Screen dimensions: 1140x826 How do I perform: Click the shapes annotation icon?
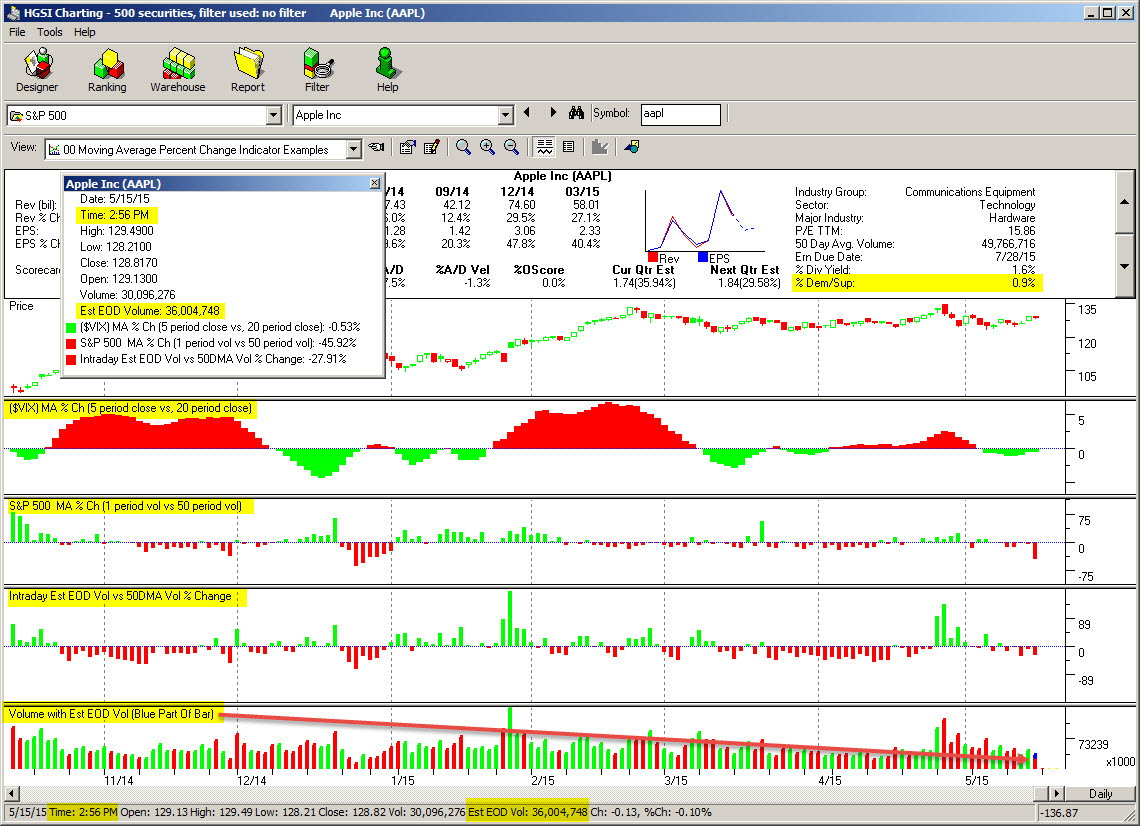(x=631, y=148)
